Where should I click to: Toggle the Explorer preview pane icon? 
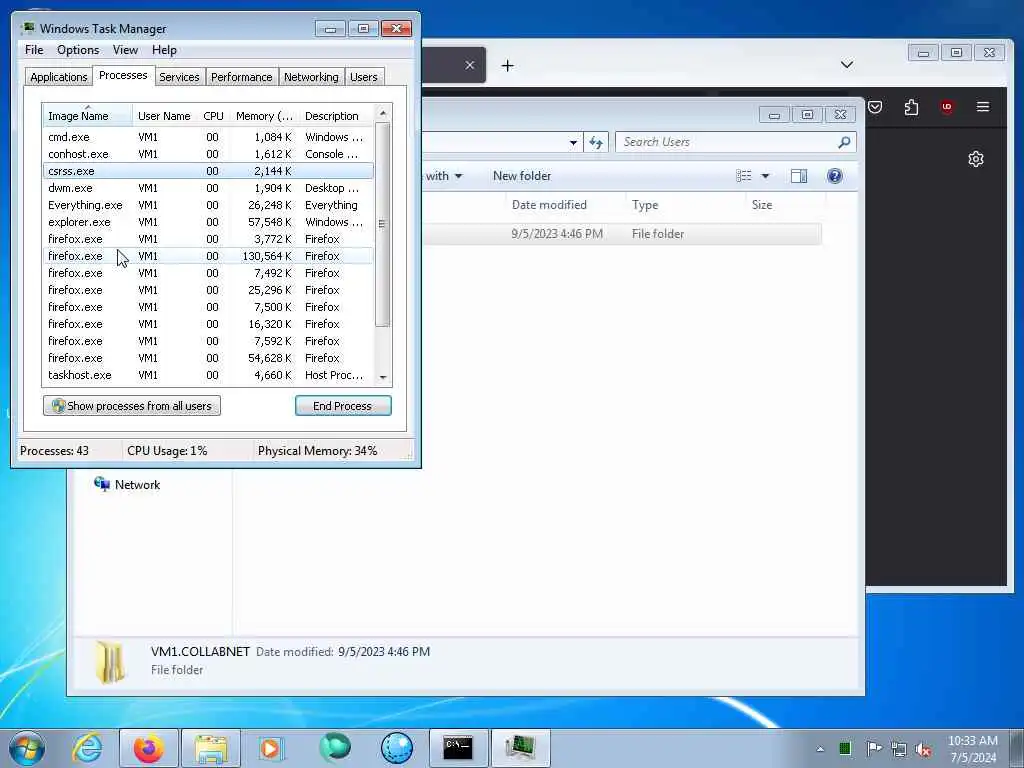[799, 176]
